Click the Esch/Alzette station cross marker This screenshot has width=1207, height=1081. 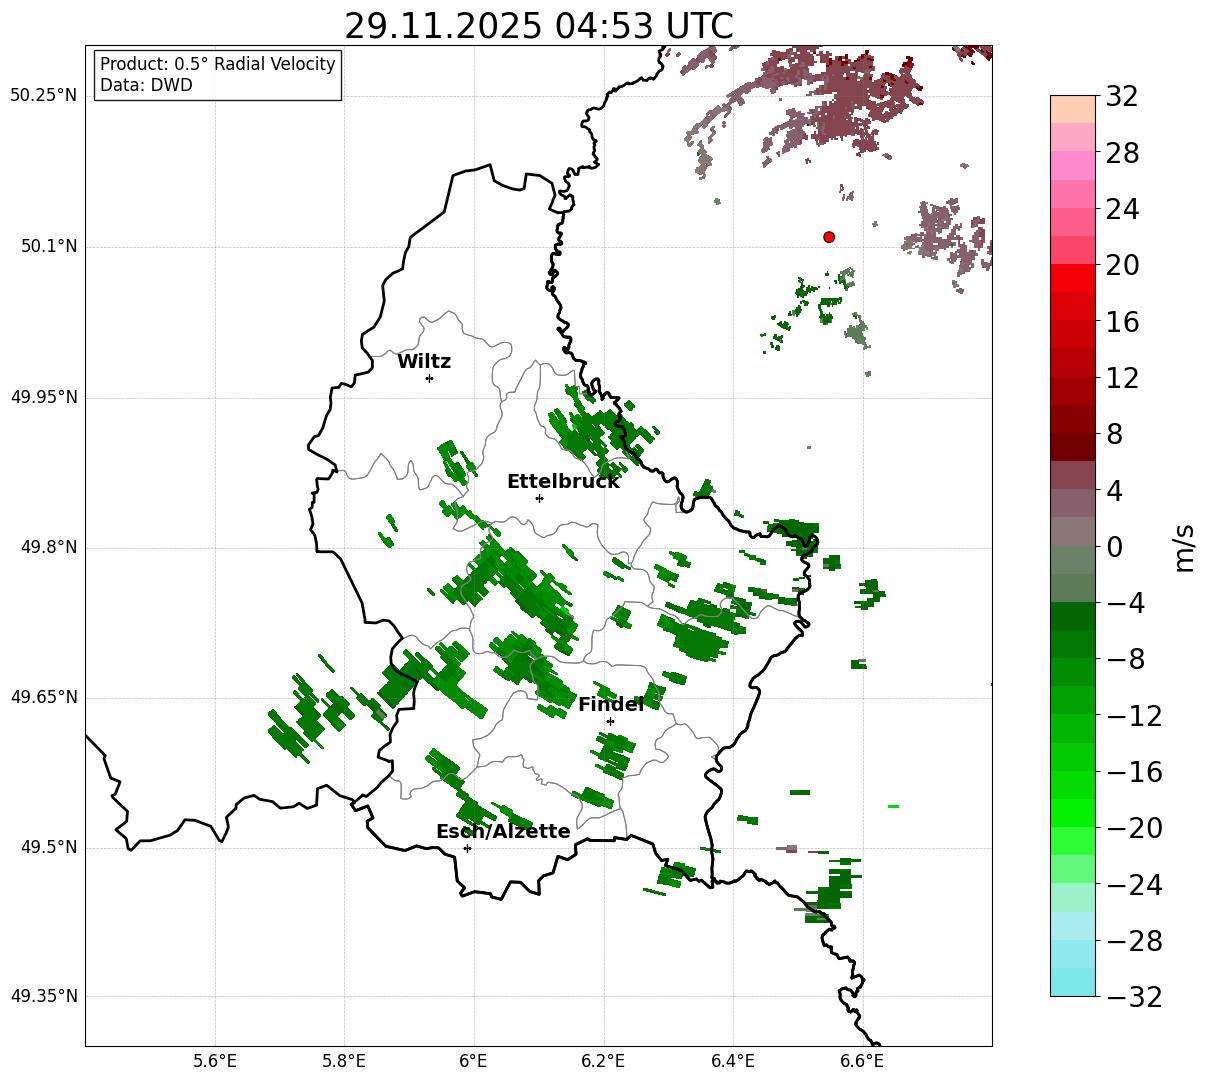[467, 848]
